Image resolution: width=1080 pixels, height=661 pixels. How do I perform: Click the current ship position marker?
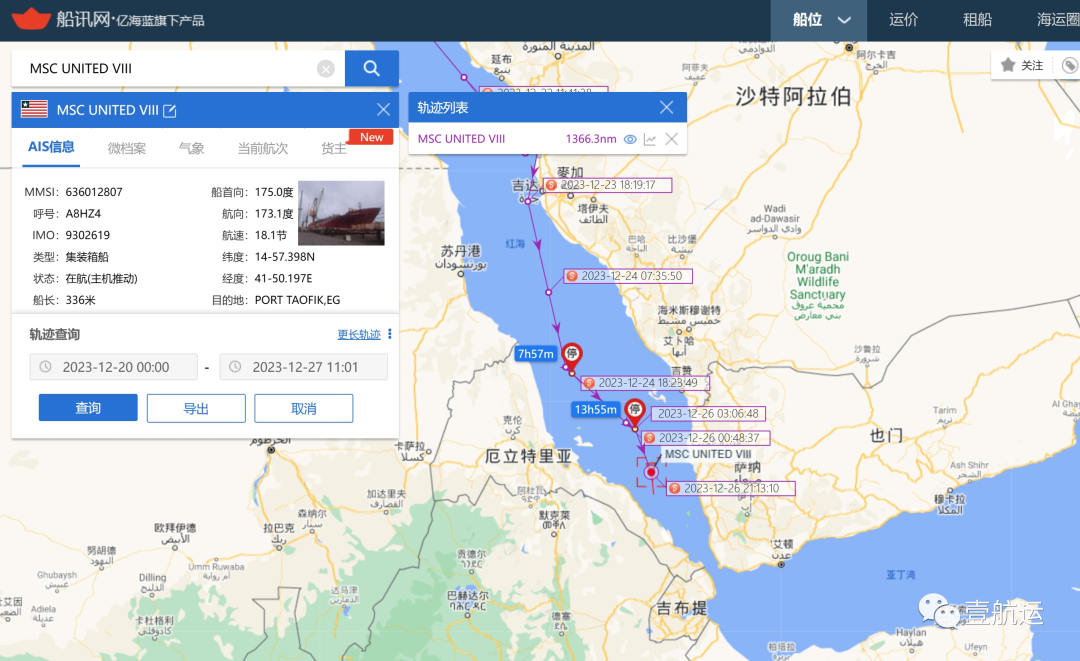pyautogui.click(x=651, y=472)
